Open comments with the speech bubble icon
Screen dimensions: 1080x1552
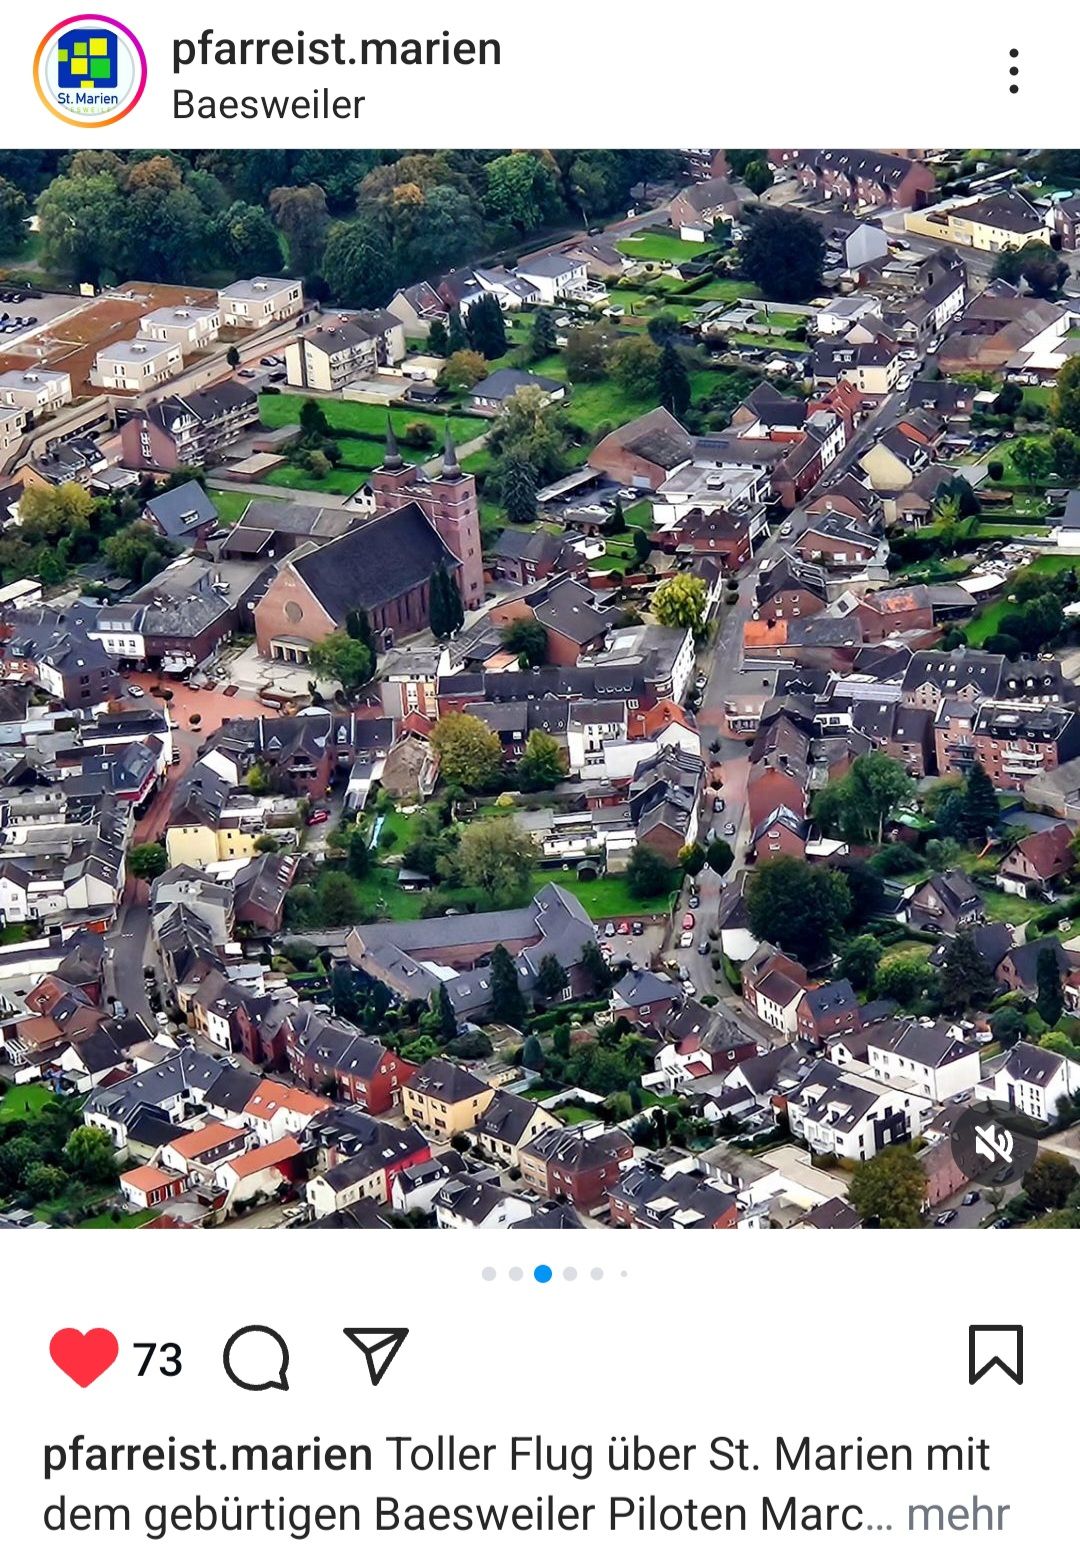pyautogui.click(x=257, y=1357)
